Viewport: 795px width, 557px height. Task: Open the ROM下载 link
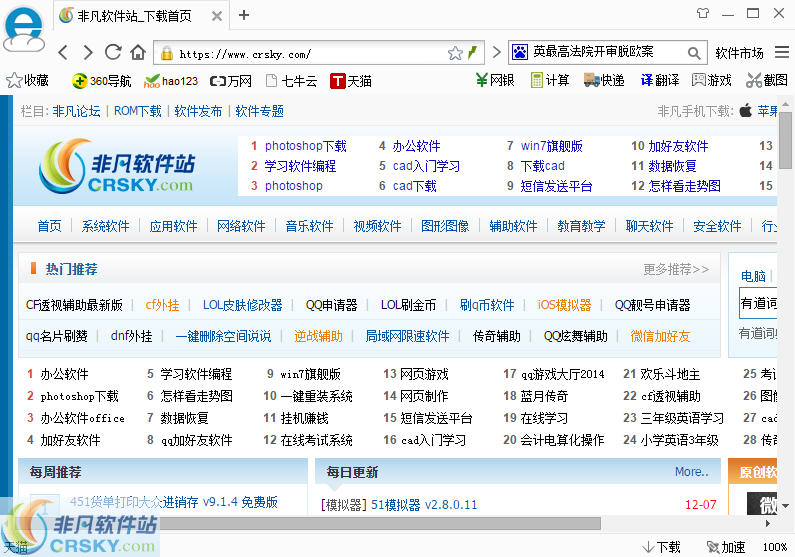[x=137, y=111]
